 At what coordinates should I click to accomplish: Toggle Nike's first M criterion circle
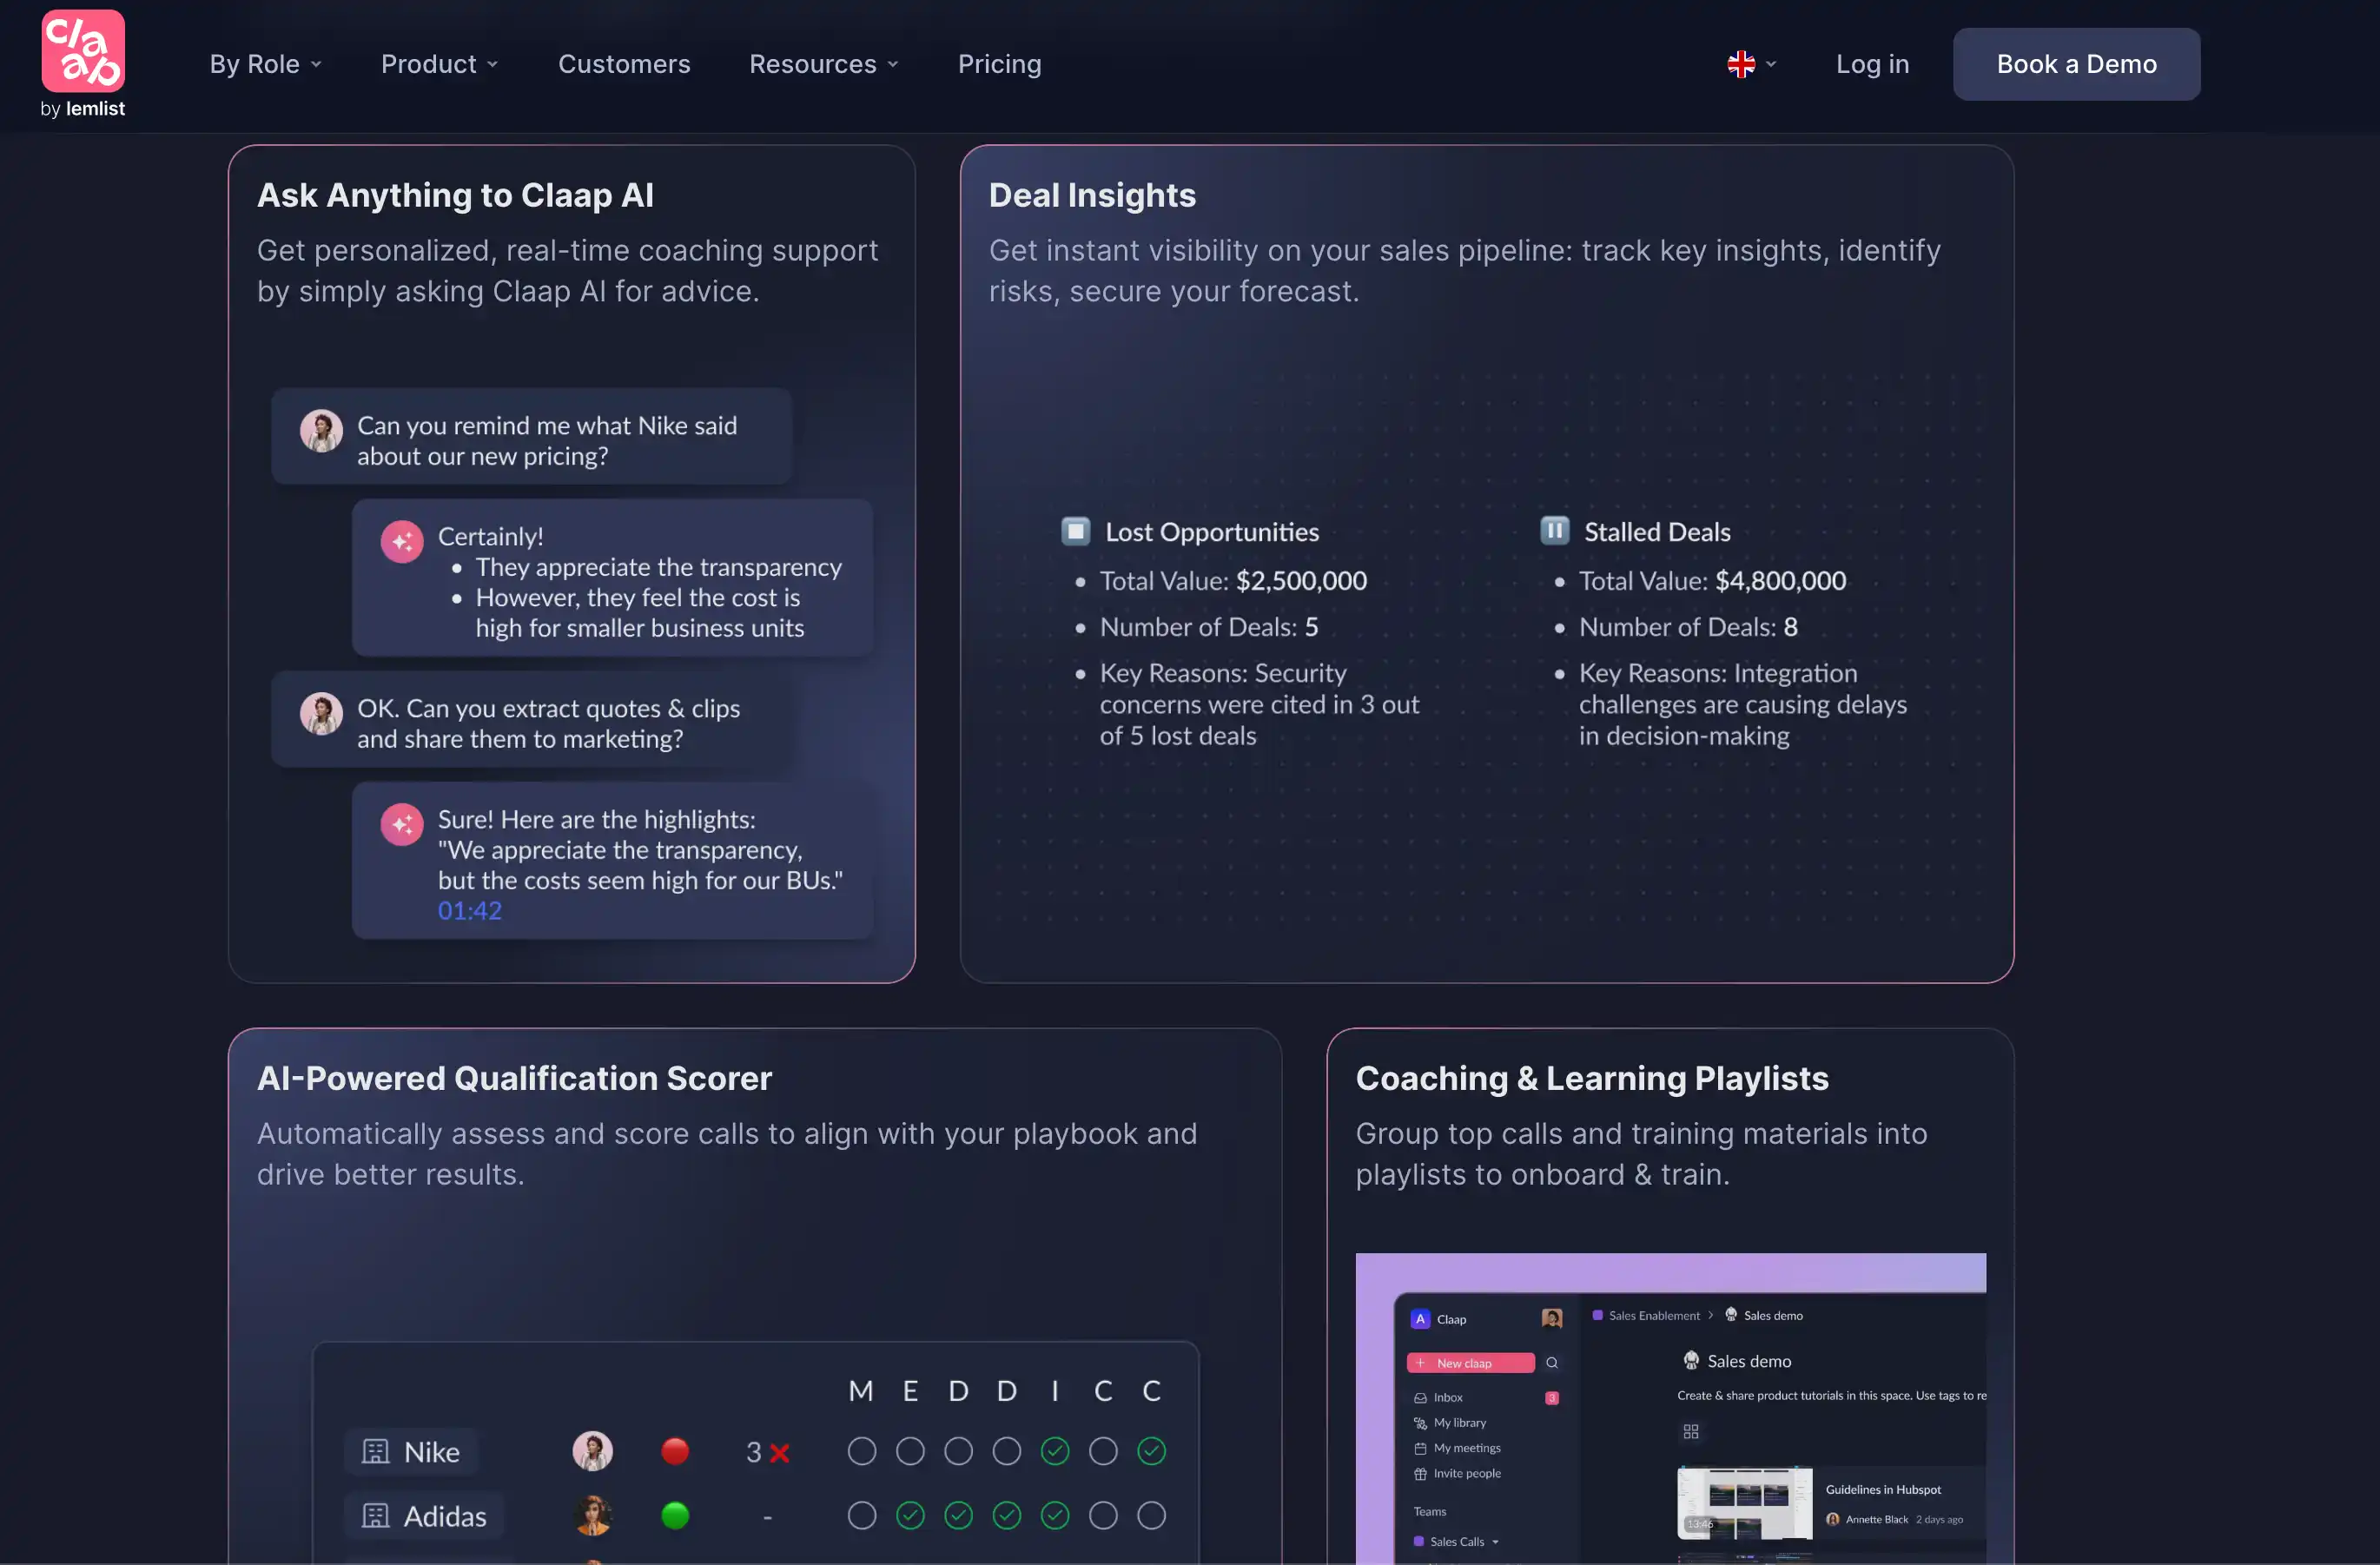click(x=861, y=1451)
